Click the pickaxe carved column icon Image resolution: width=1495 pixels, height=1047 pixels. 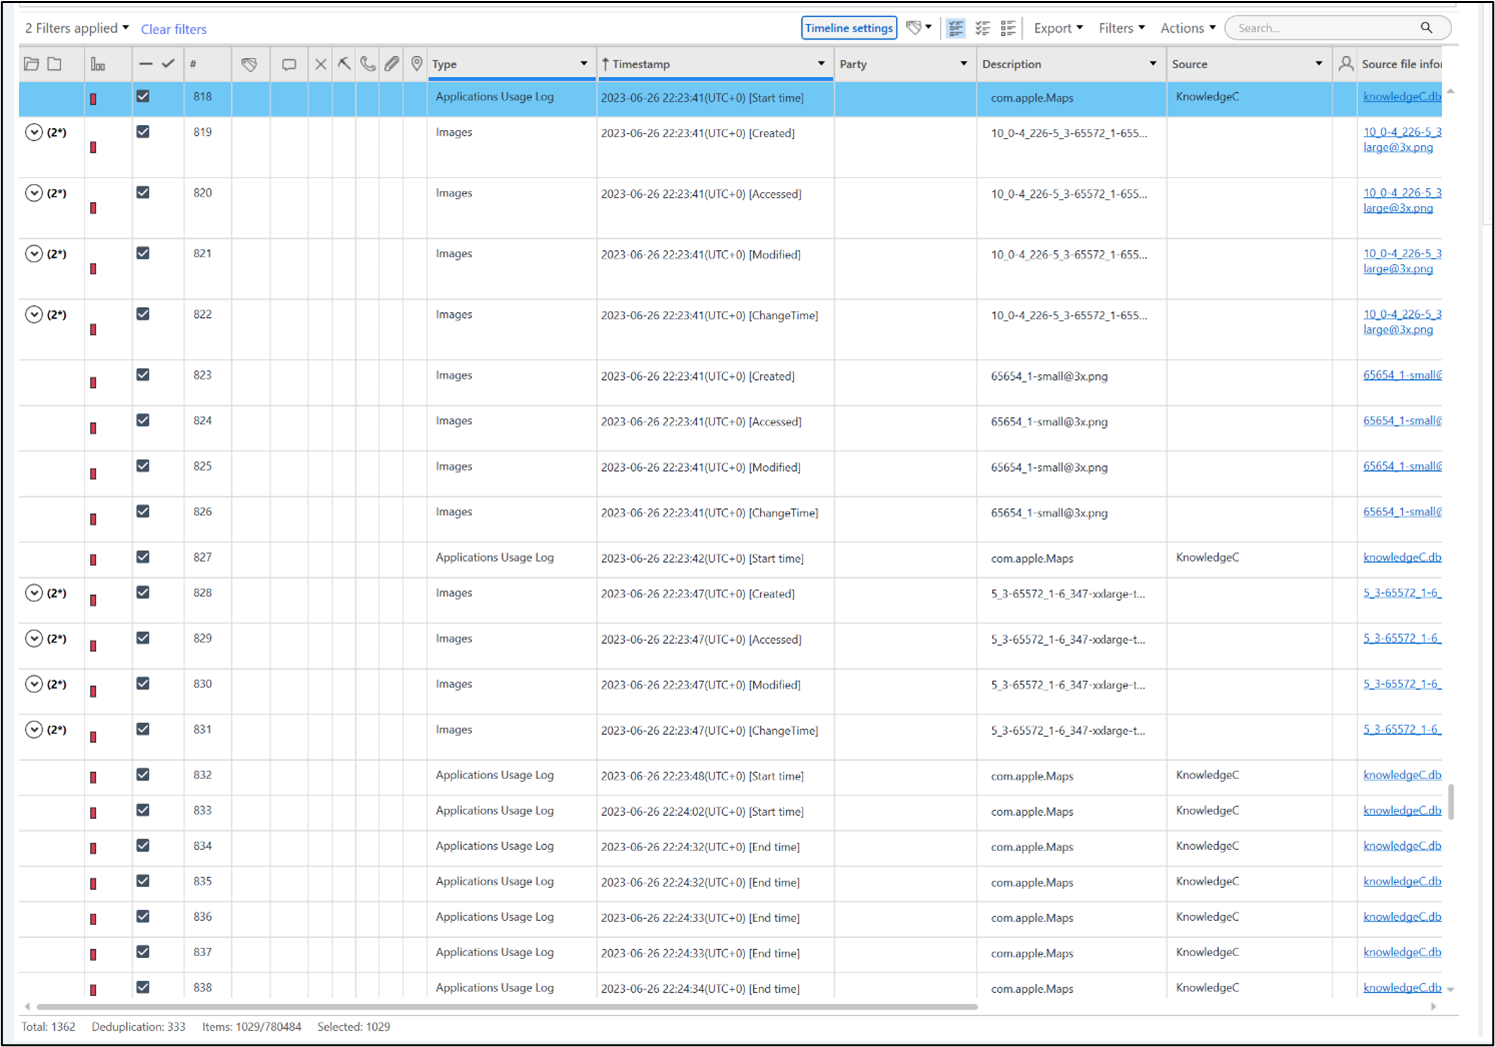click(x=344, y=64)
